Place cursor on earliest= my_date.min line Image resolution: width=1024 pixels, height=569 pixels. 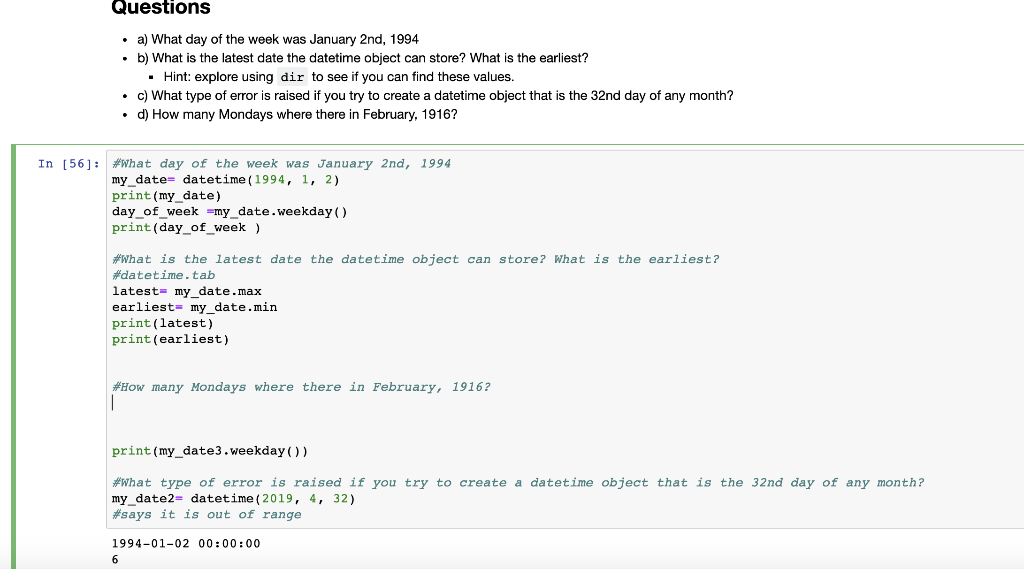[x=195, y=307]
